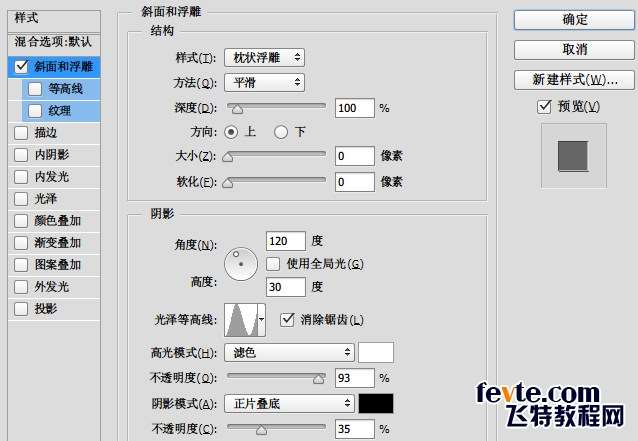The image size is (638, 441).
Task: Toggle the 预览 preview checkbox
Action: pos(544,107)
